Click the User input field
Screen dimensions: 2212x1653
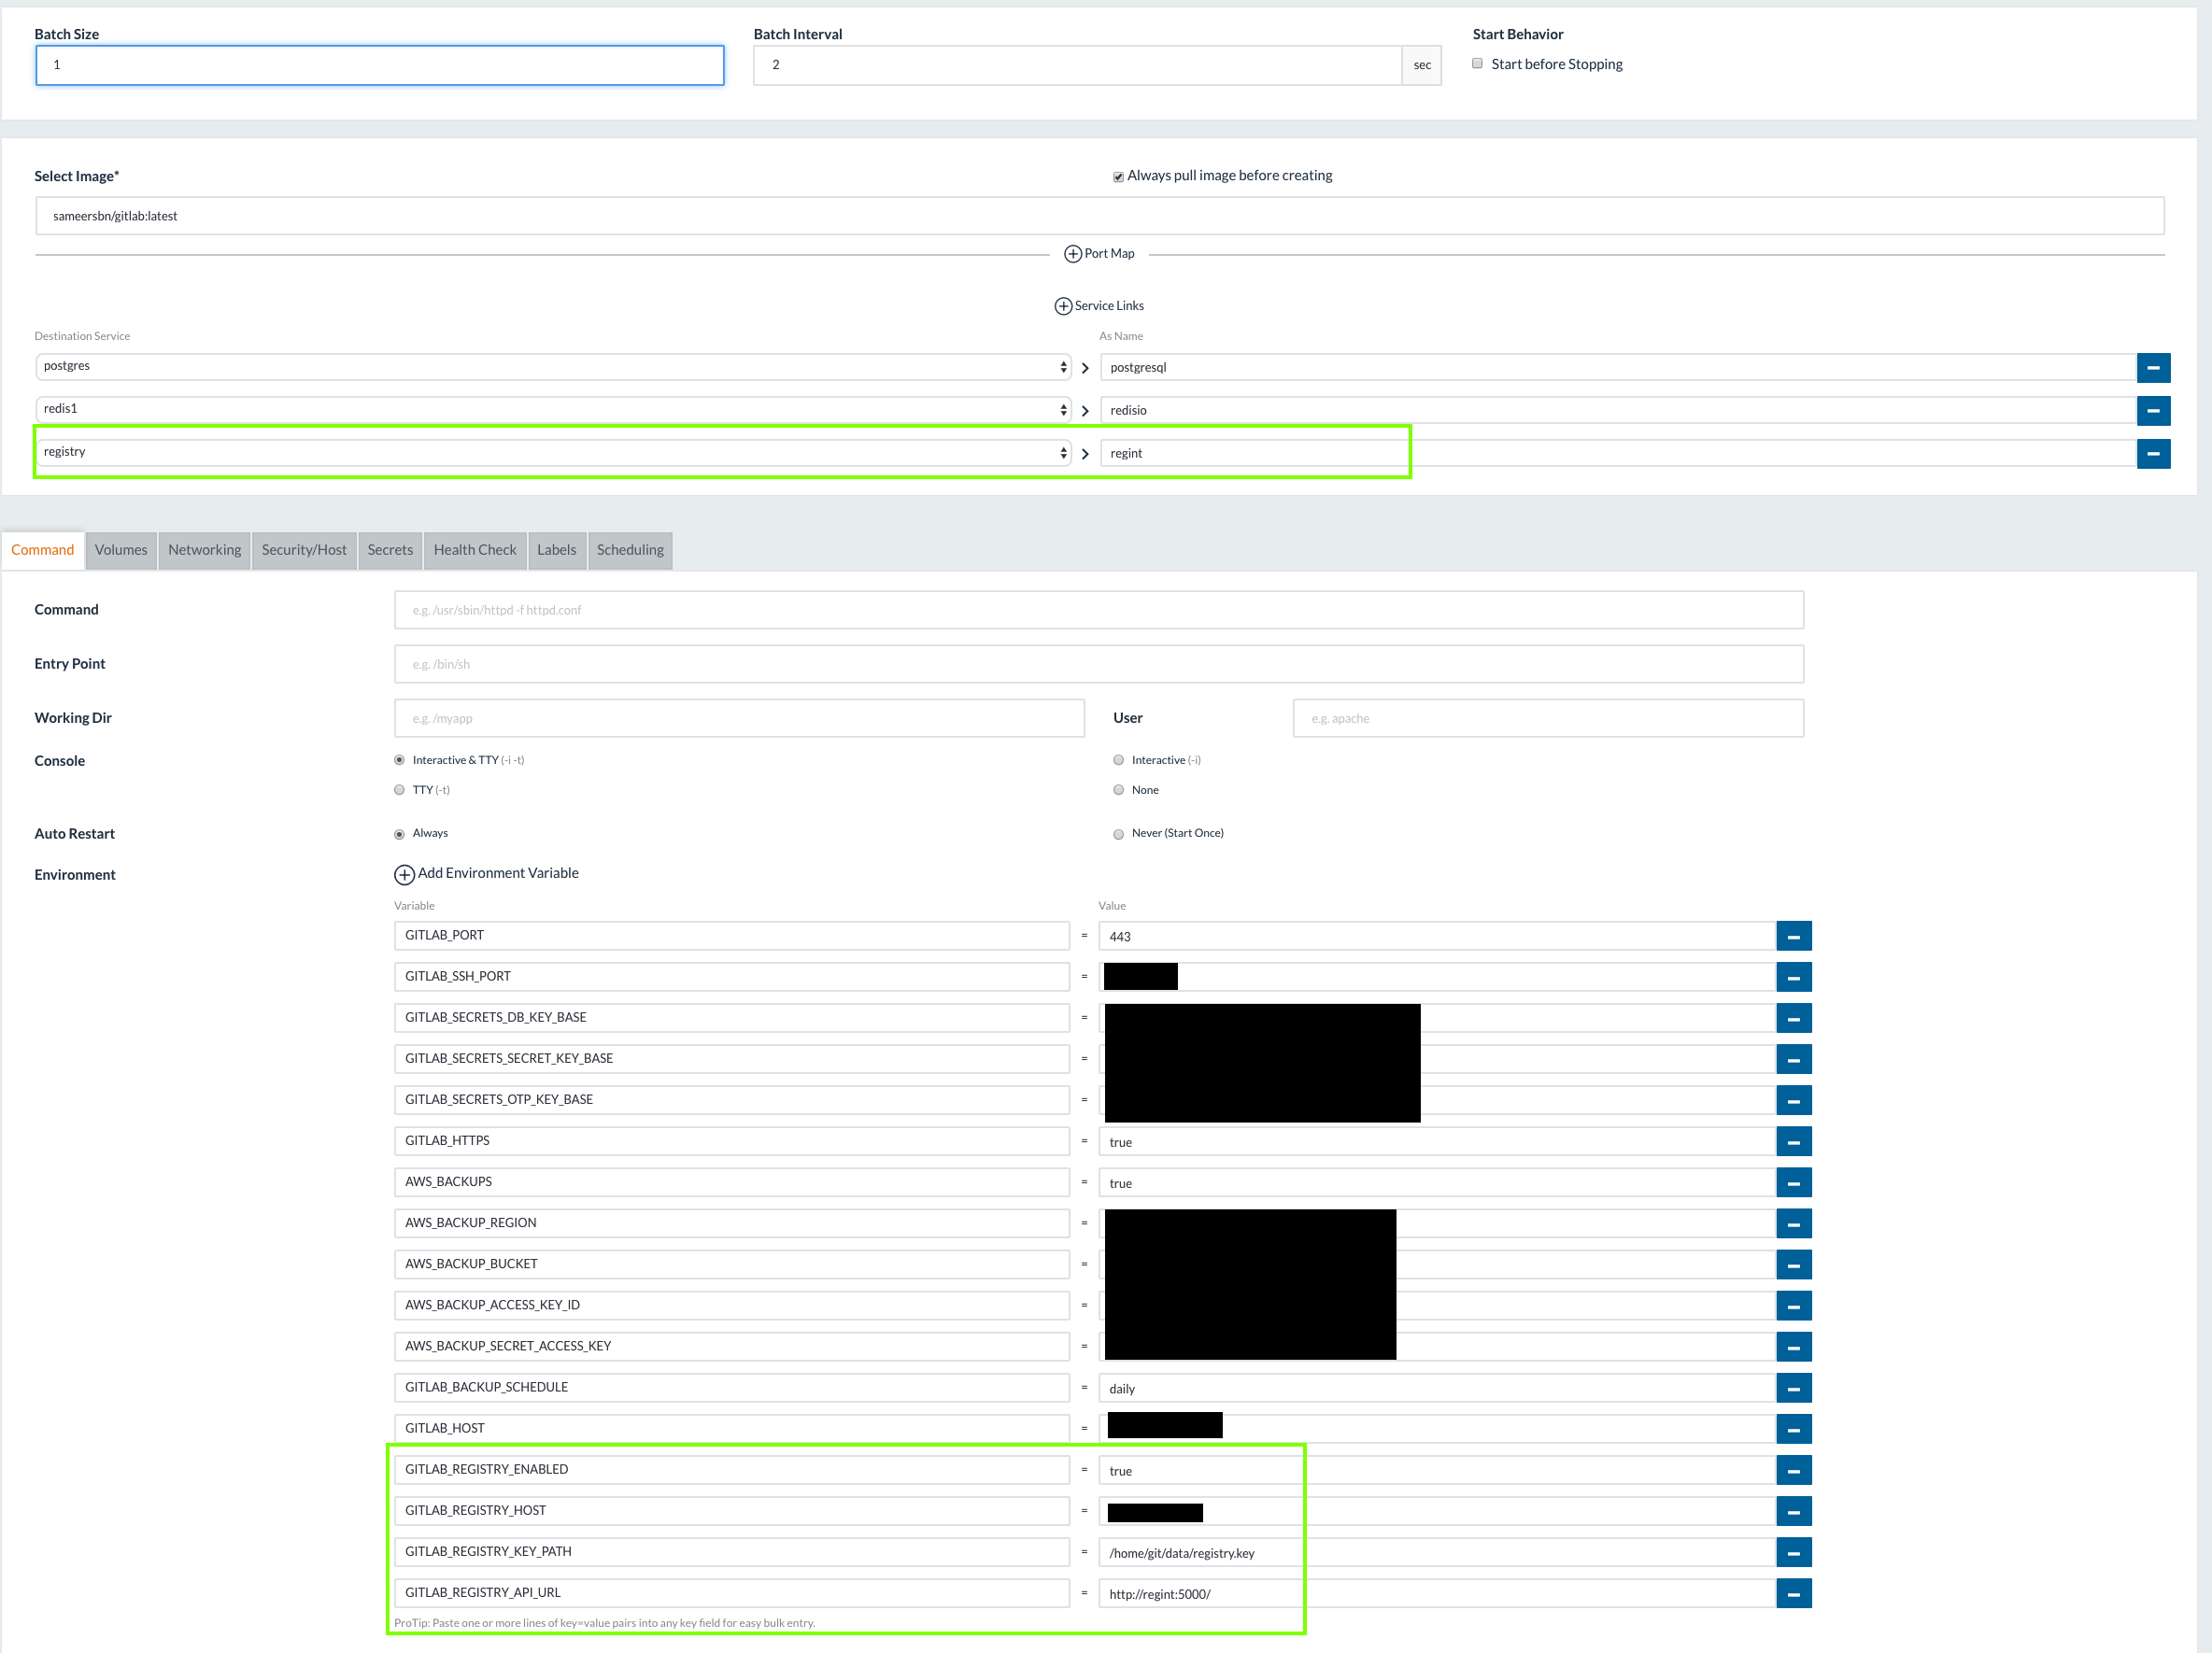[1548, 718]
